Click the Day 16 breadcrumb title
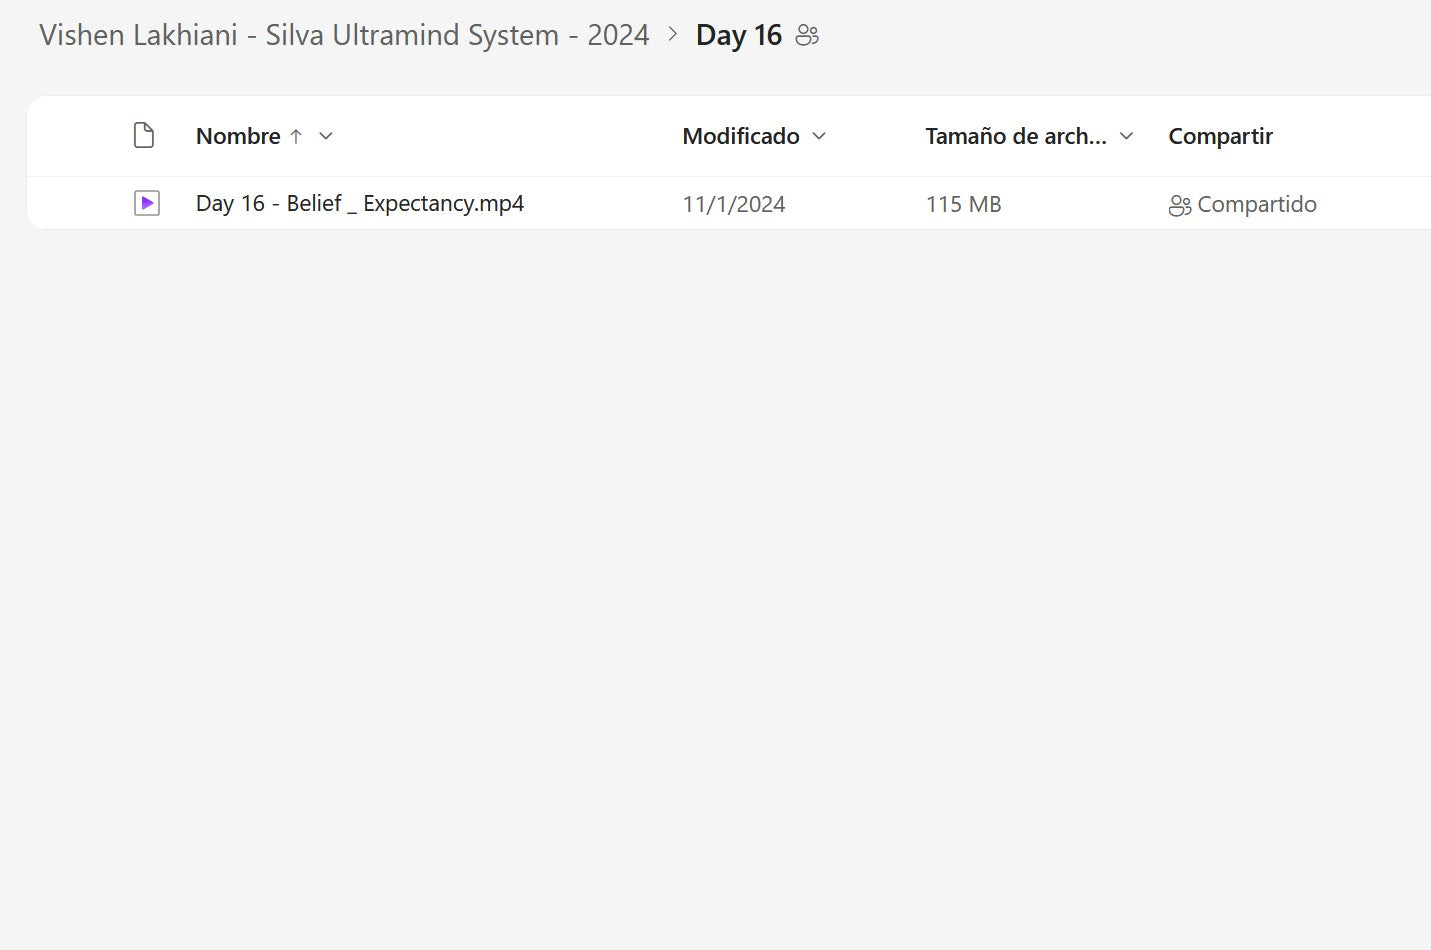Viewport: 1431px width, 950px height. click(x=738, y=36)
